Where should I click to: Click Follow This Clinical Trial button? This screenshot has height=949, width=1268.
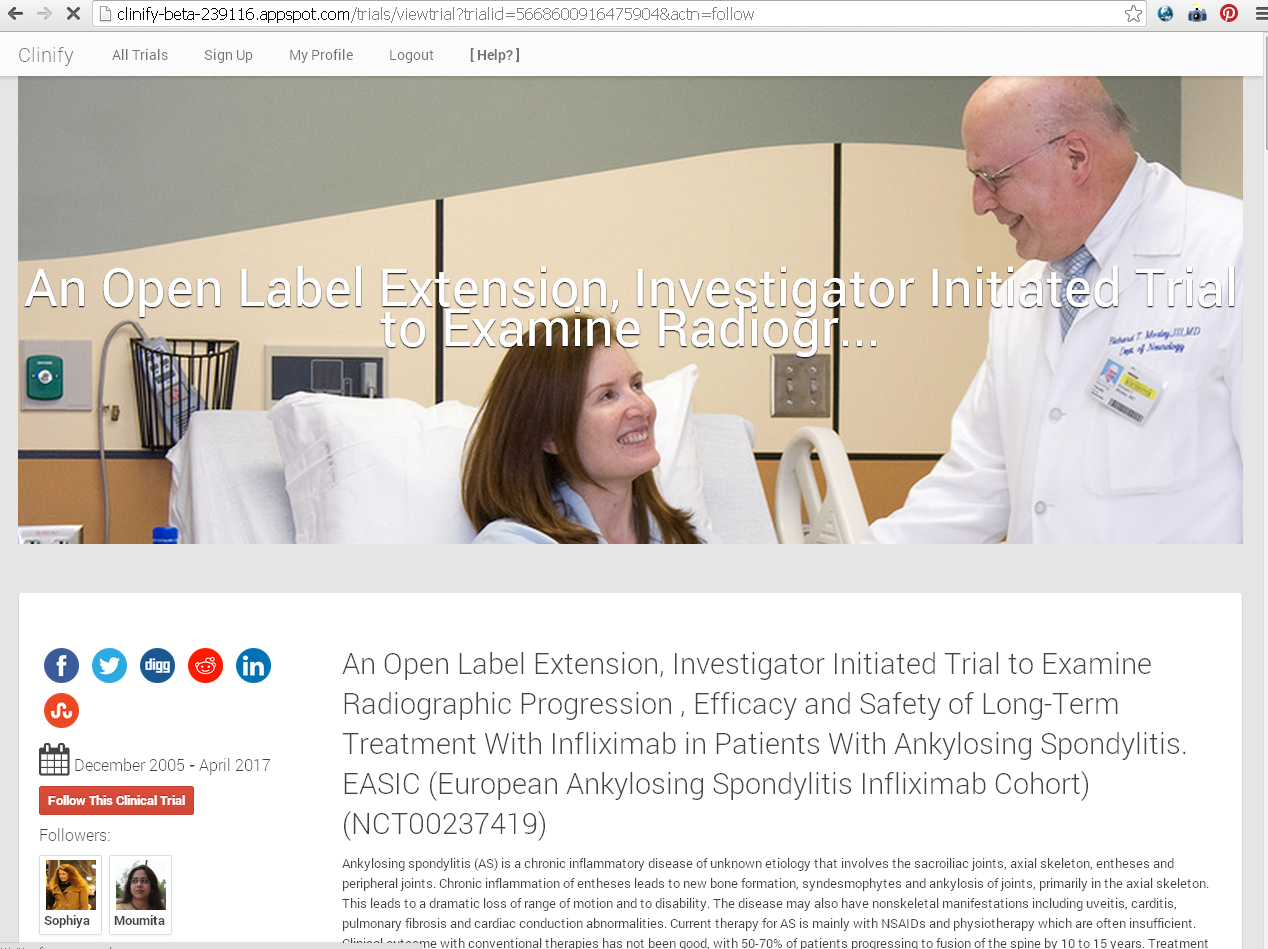(x=116, y=800)
